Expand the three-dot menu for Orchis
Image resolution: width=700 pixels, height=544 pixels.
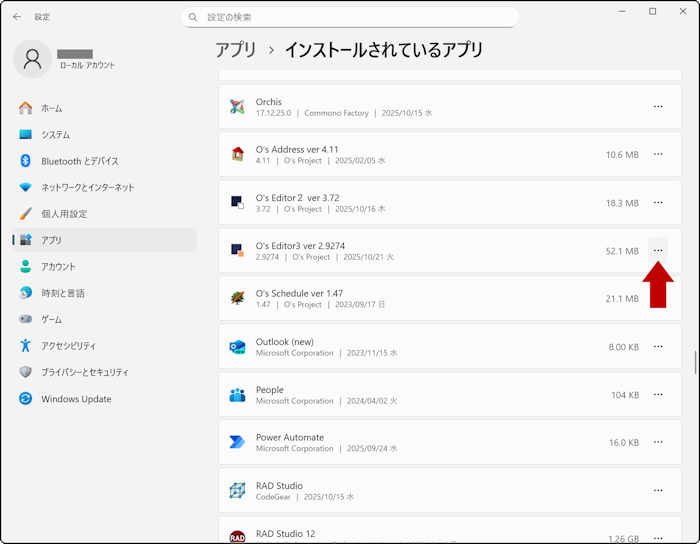tap(657, 107)
